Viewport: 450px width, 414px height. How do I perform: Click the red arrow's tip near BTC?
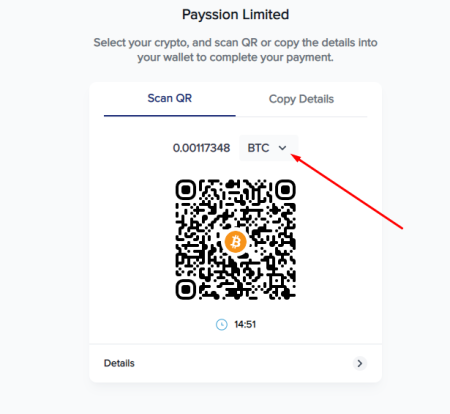[x=293, y=156]
